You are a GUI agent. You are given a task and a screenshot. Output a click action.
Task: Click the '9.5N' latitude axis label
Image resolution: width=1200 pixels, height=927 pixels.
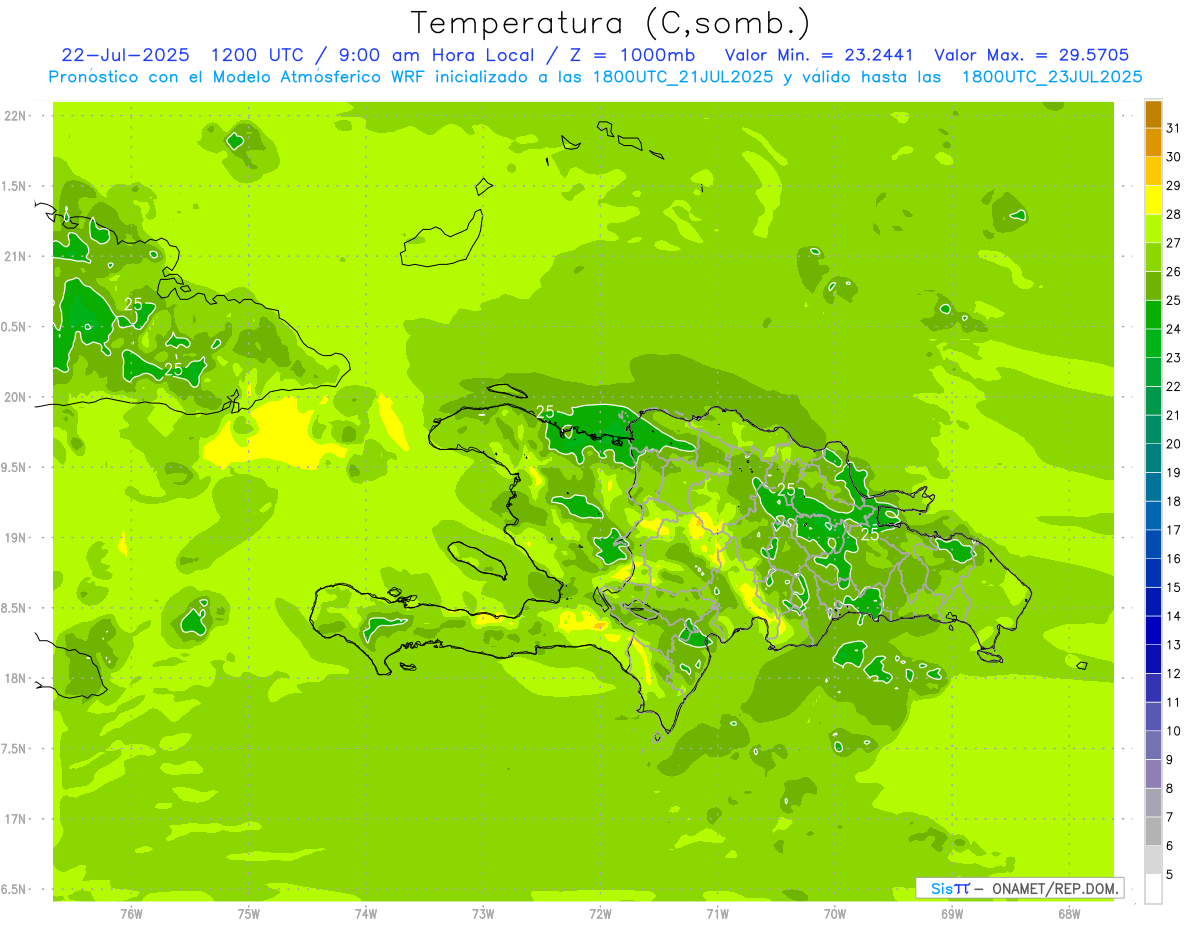pyautogui.click(x=13, y=467)
